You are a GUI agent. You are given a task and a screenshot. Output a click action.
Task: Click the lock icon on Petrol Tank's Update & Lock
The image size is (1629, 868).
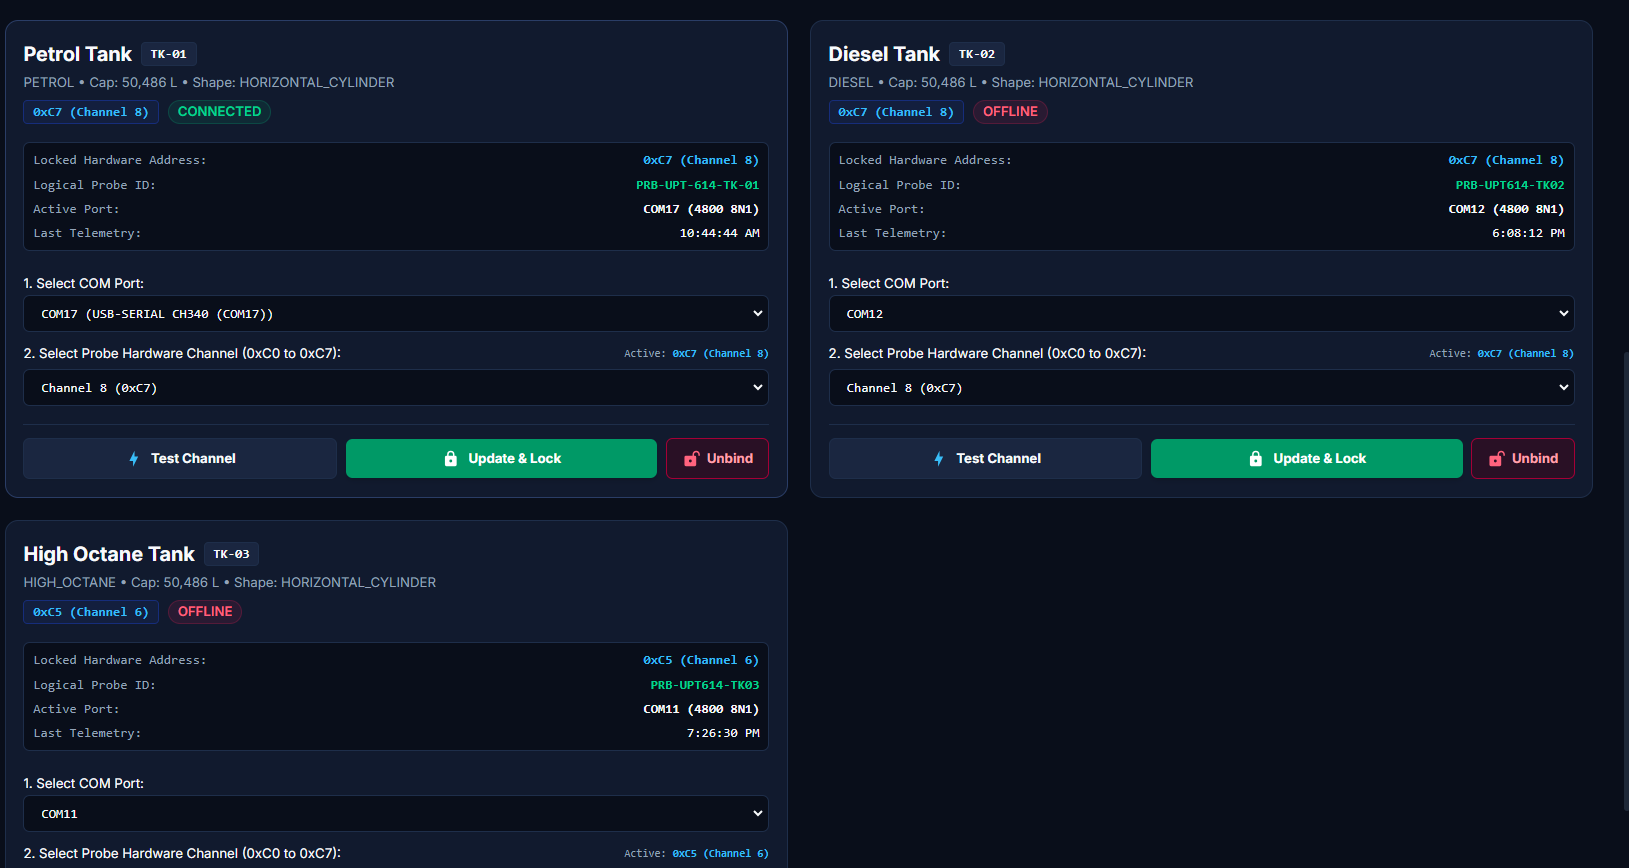tap(451, 459)
